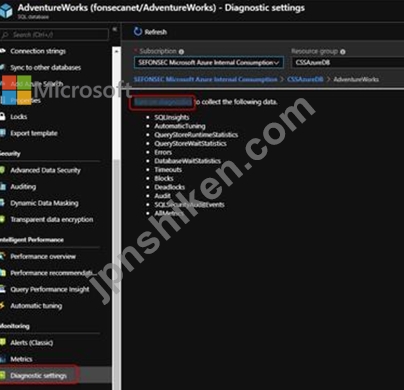Click the CSSAzureDB breadcrumb link
This screenshot has height=390, width=404.
click(x=305, y=79)
